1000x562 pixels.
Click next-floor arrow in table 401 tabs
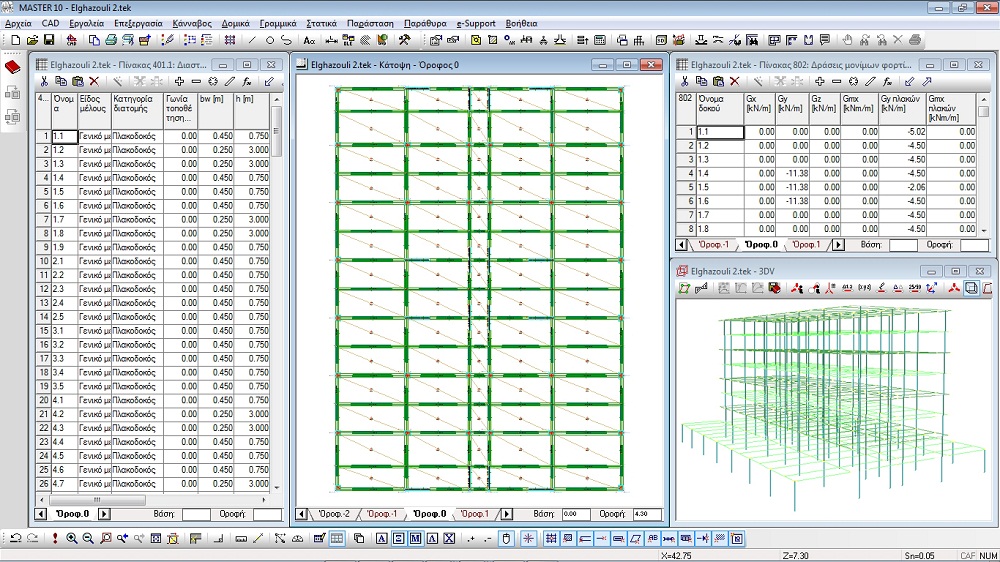point(105,514)
